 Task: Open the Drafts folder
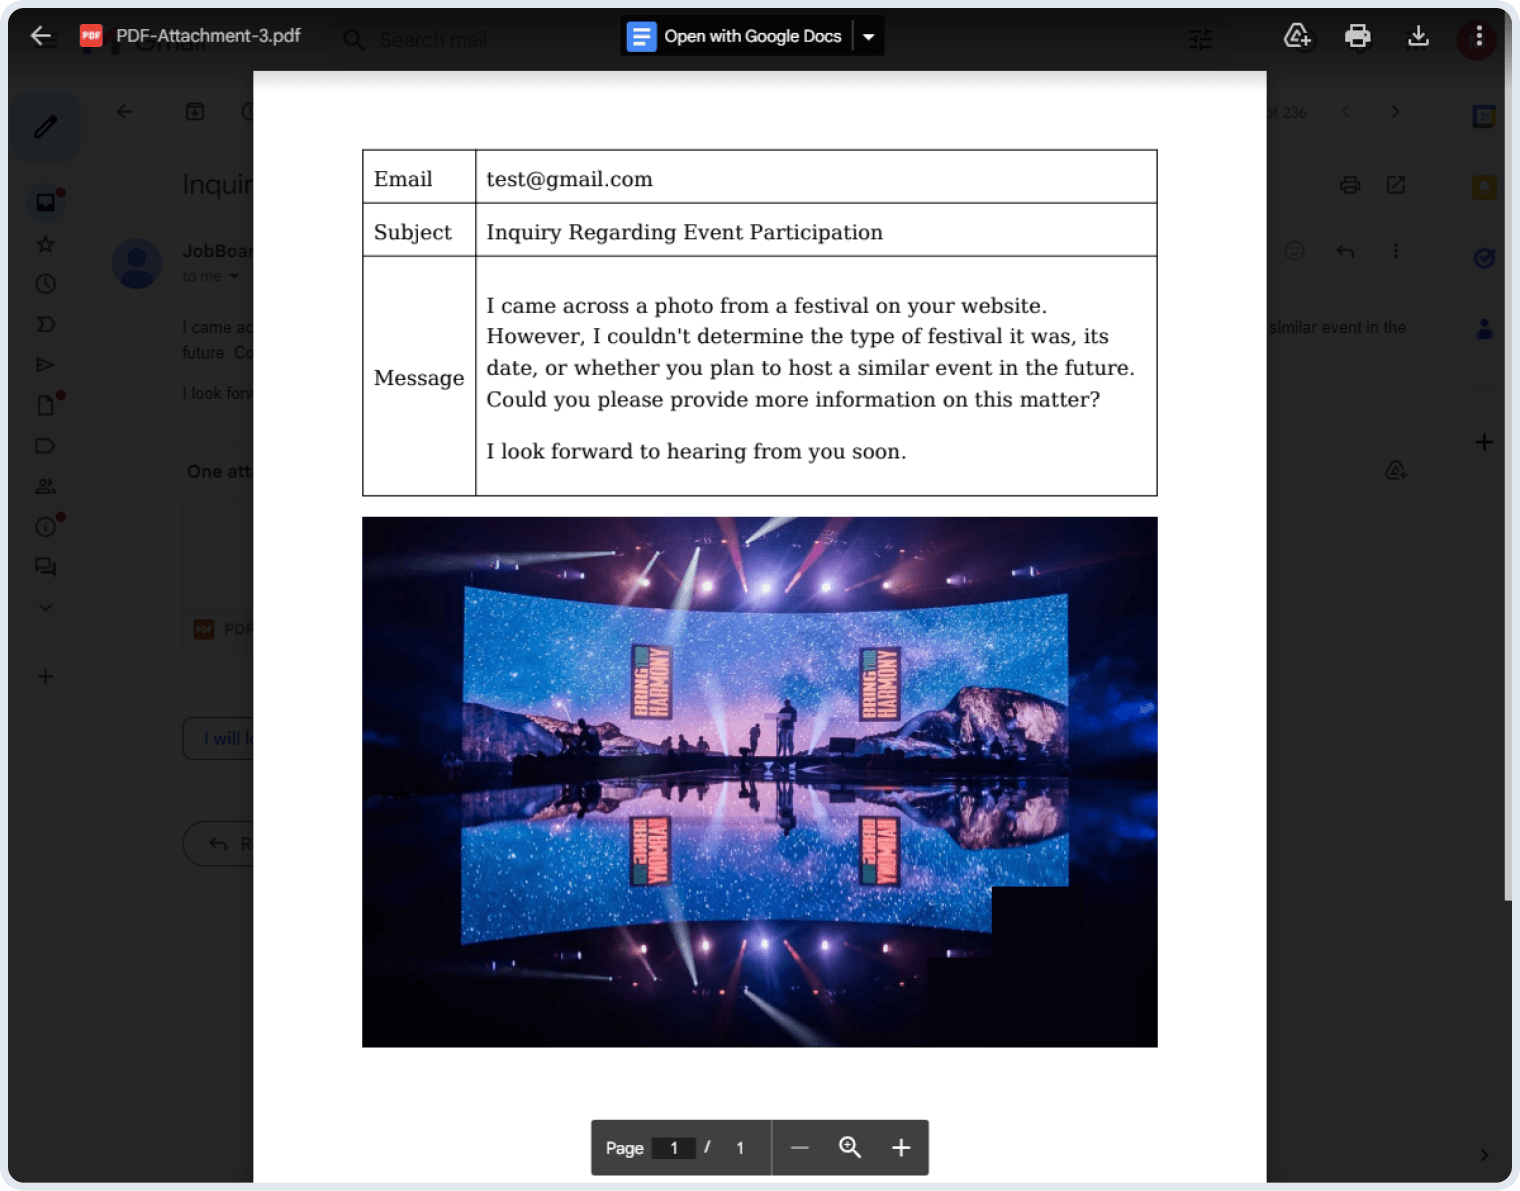(44, 404)
